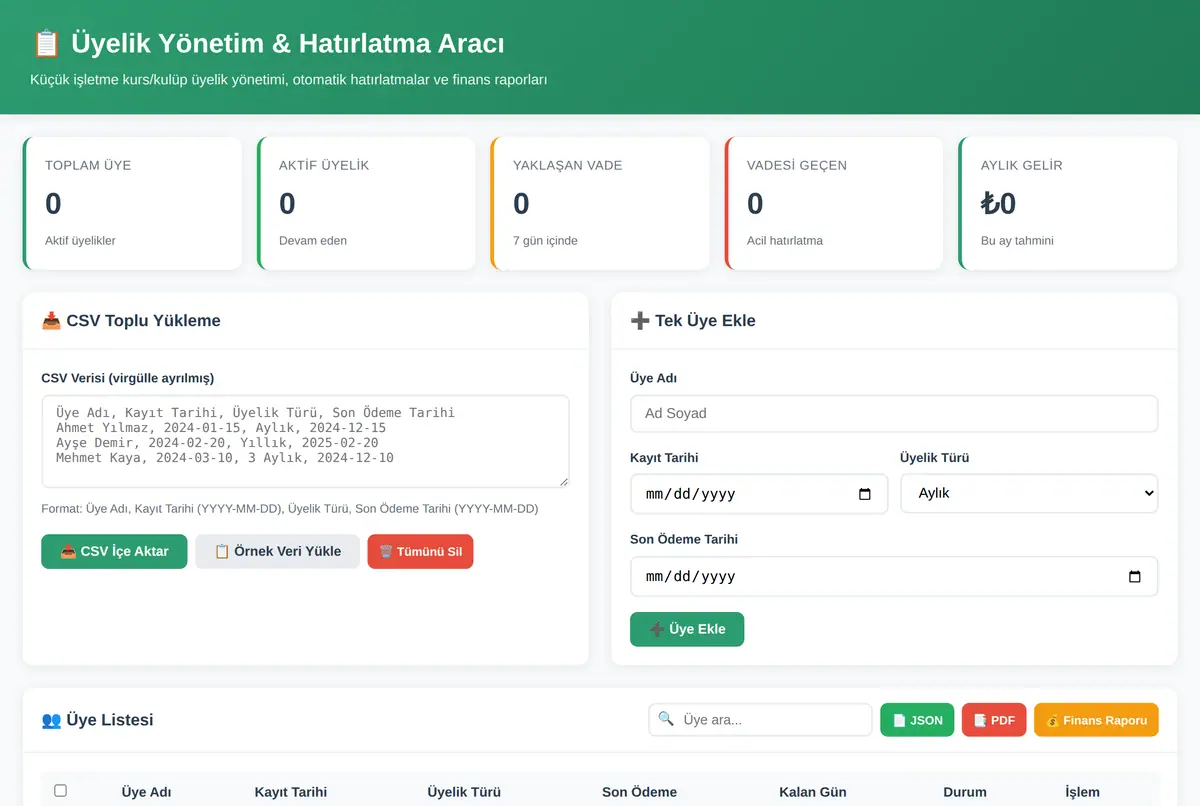
Task: Export member list as JSON
Action: [x=917, y=720]
